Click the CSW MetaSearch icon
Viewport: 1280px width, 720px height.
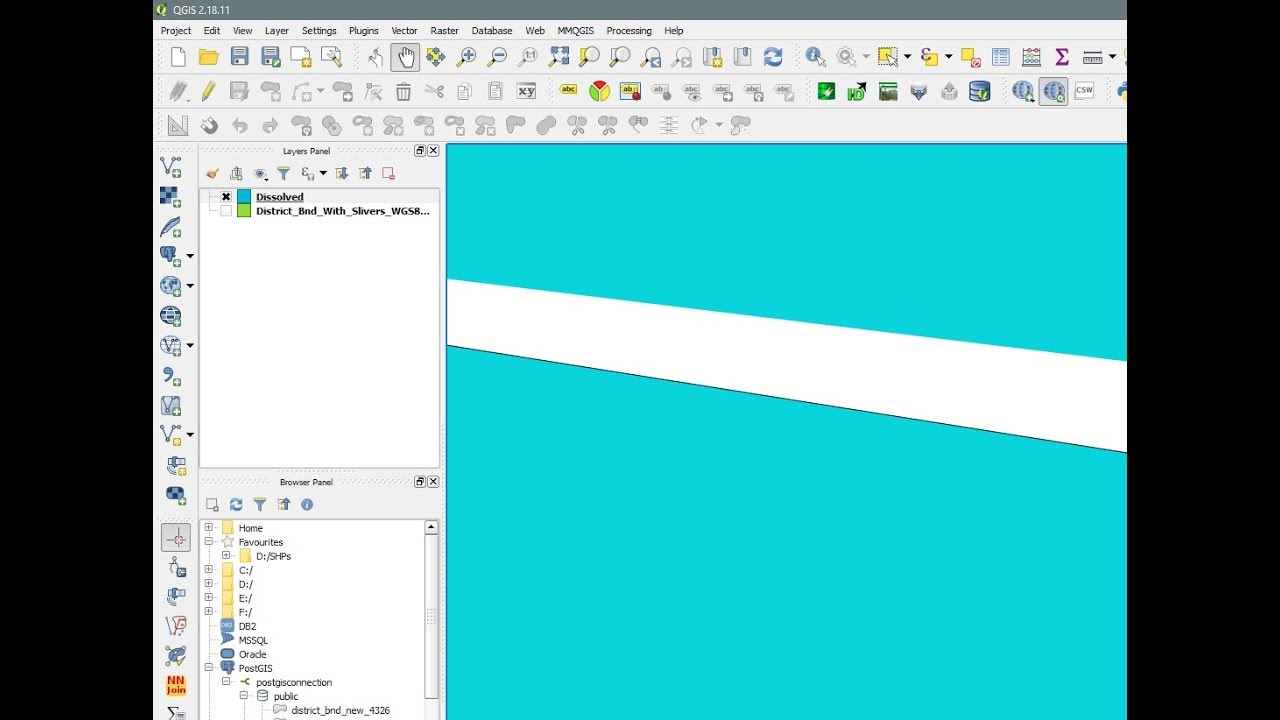point(1084,92)
